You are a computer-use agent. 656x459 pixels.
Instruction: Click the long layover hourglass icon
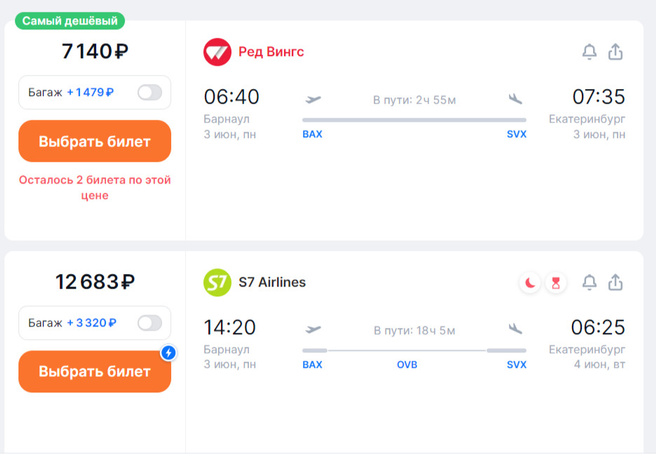coord(556,283)
